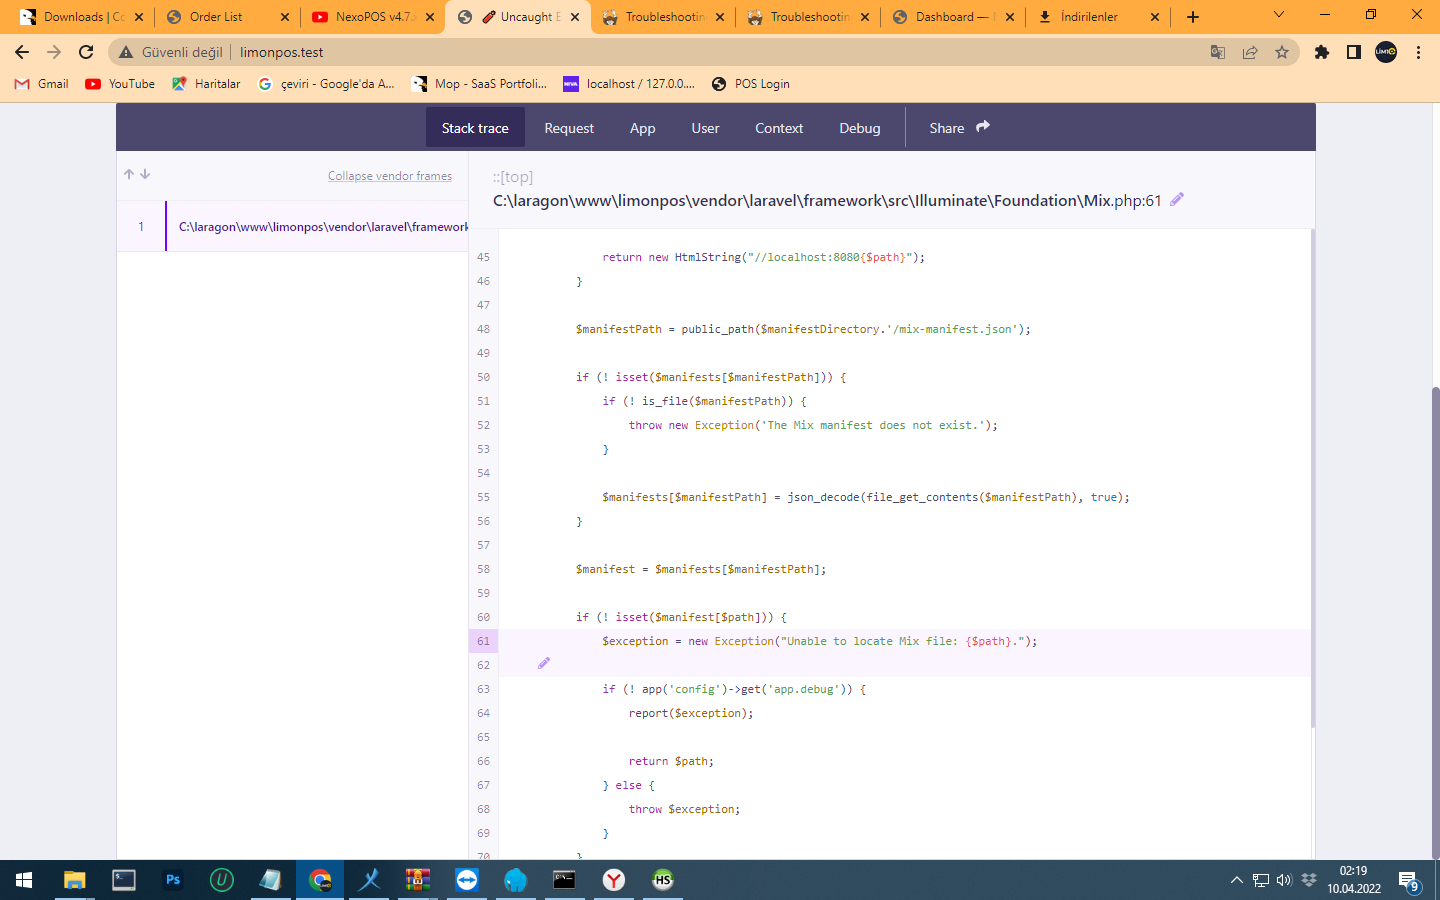Select the next frame down-arrow icon
1440x900 pixels.
[x=145, y=173]
